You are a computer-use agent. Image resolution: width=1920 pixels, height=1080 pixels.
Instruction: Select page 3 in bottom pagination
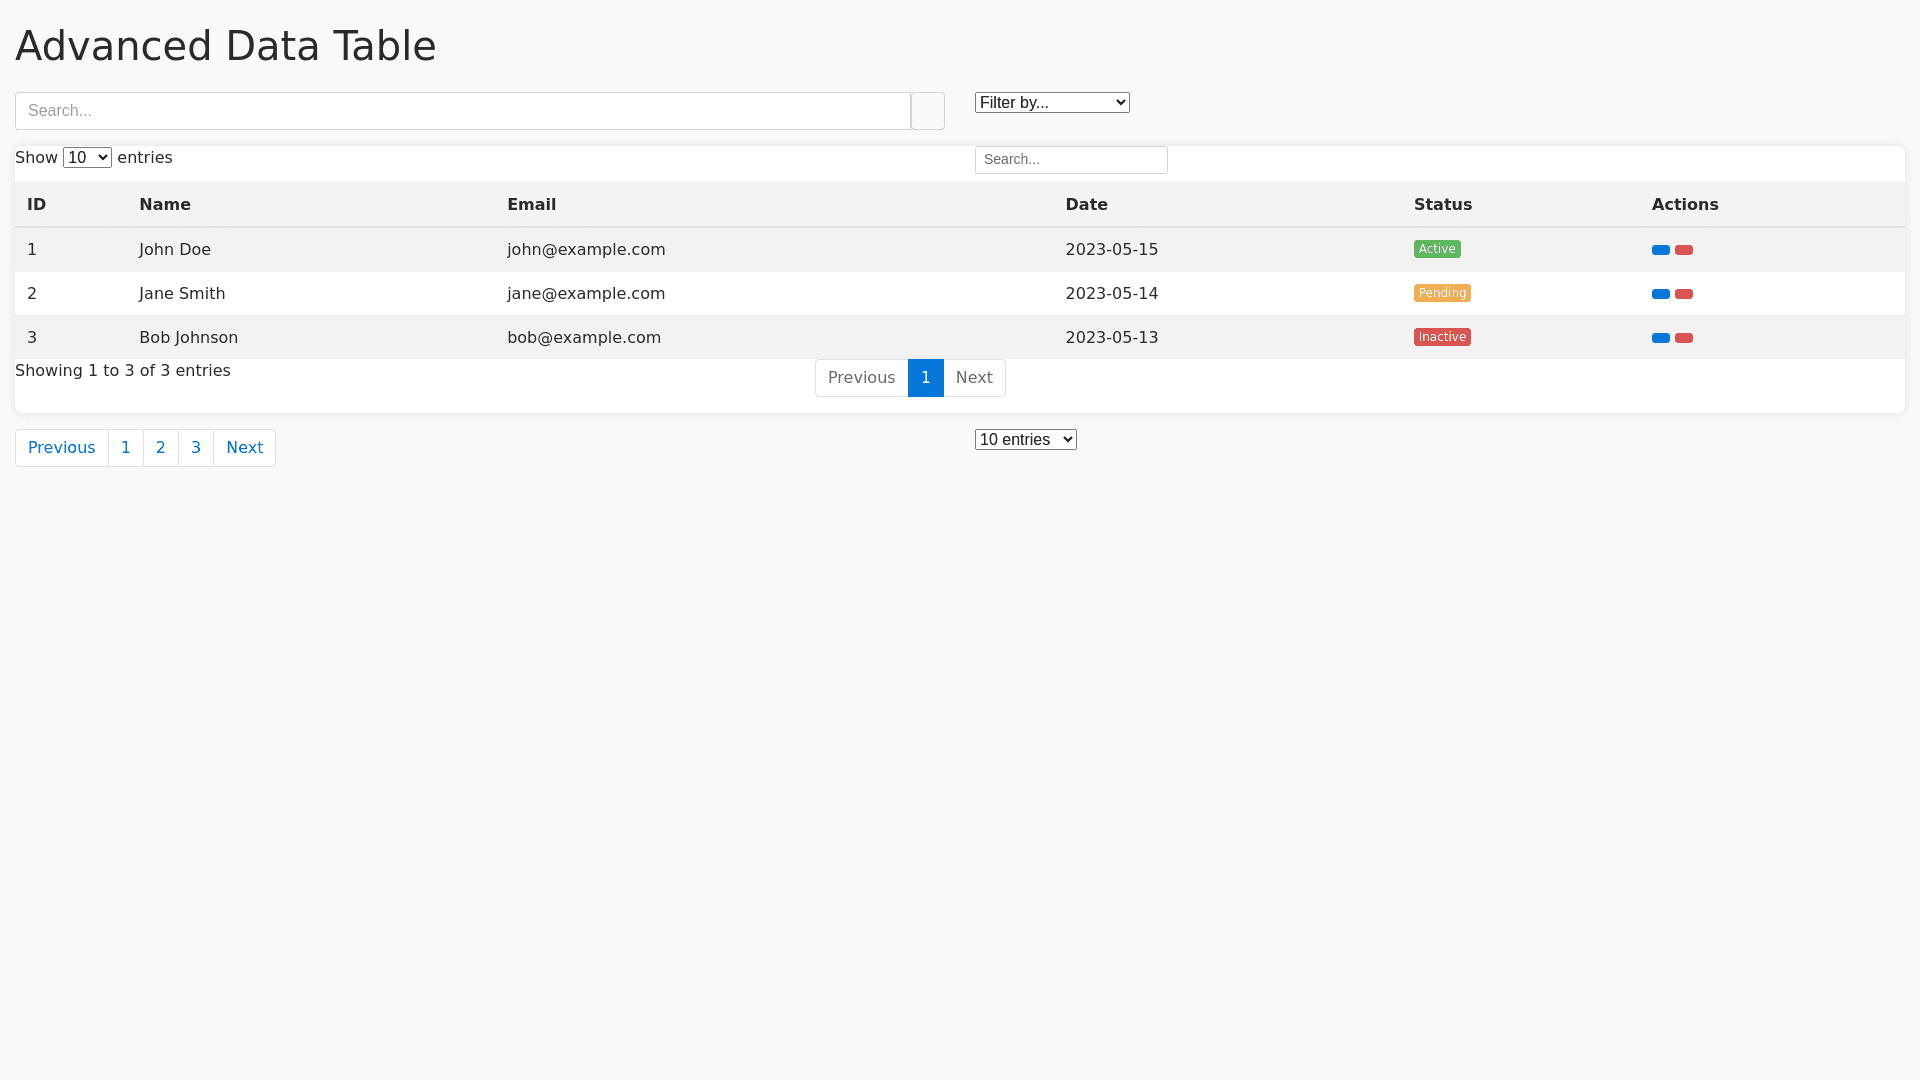click(x=196, y=448)
